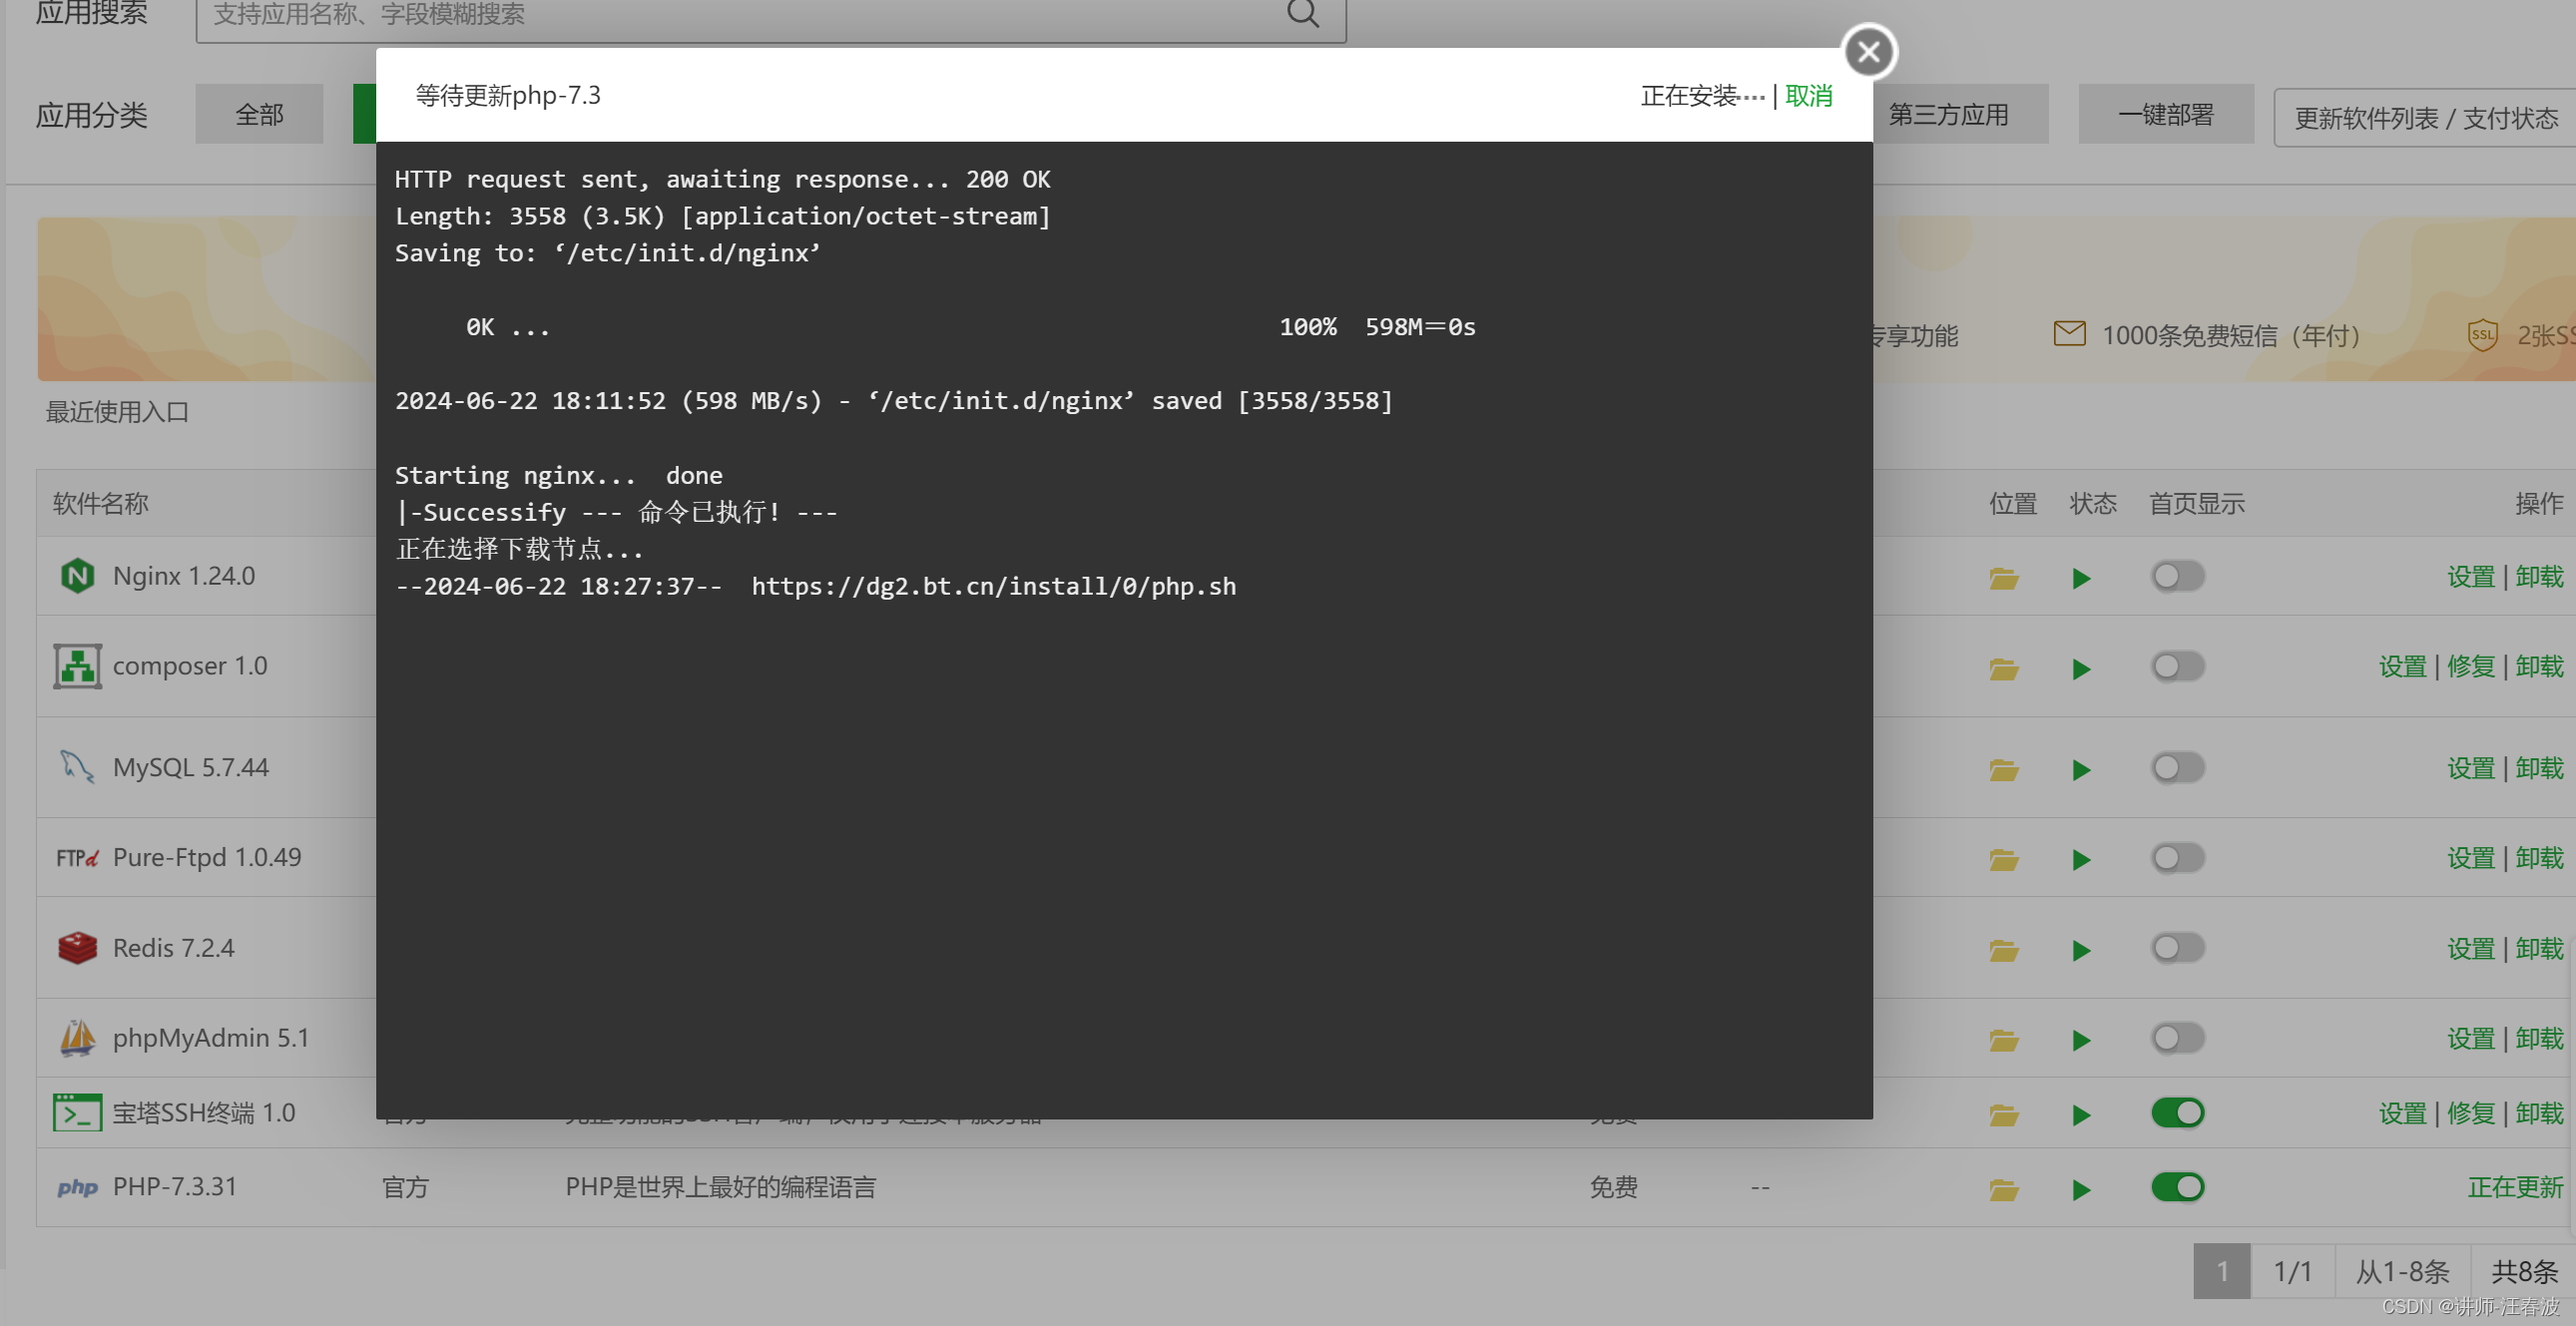Disable homepage display for 宝塔SSH终端
2576x1326 pixels.
(2178, 1112)
